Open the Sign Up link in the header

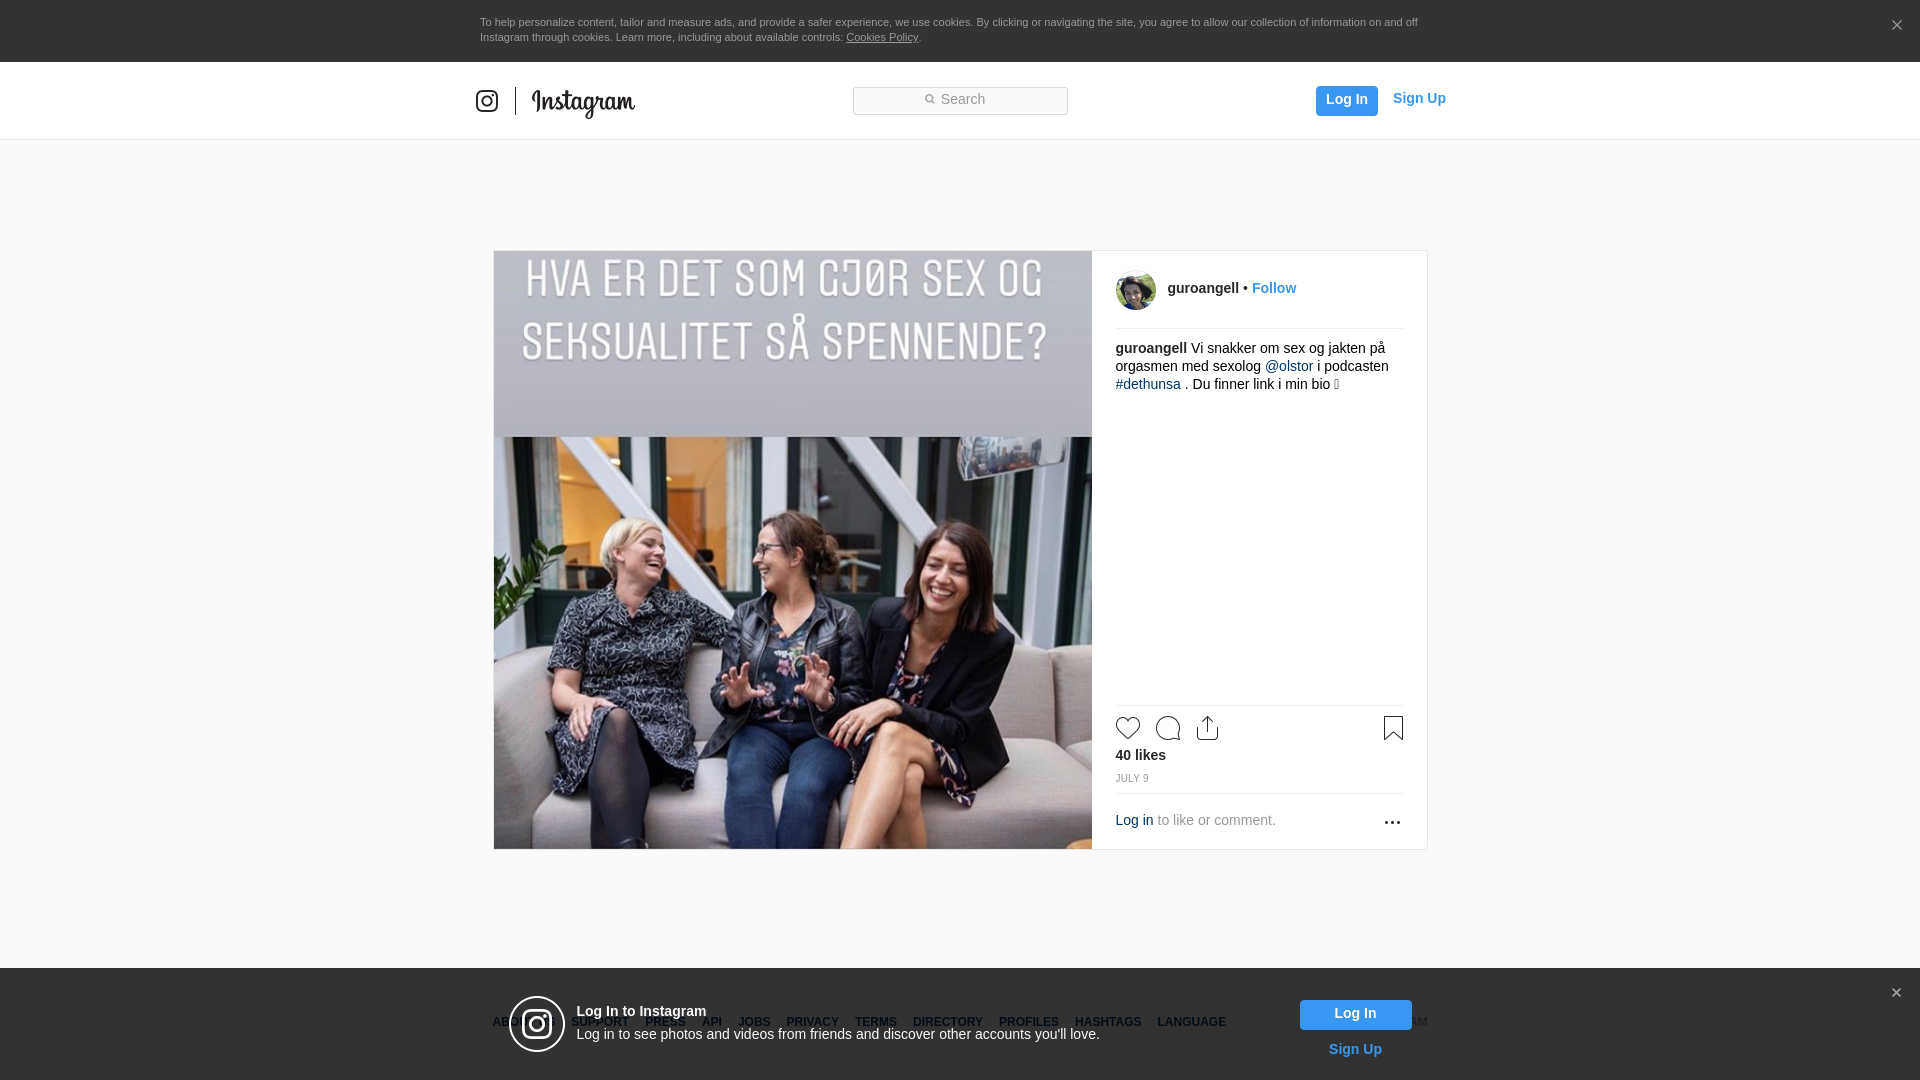pos(1419,99)
